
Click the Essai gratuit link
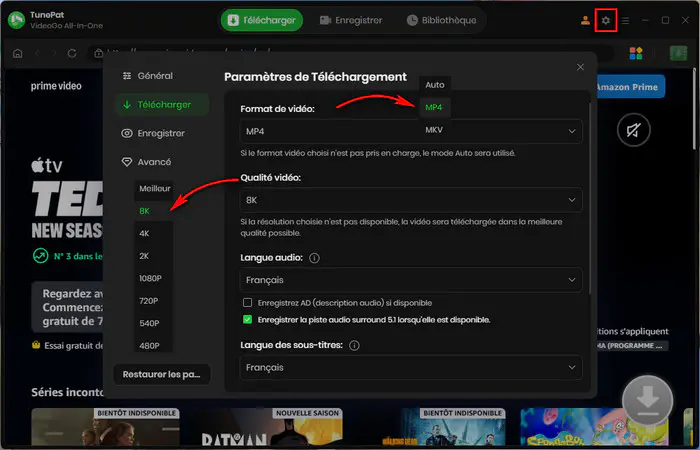[67, 346]
